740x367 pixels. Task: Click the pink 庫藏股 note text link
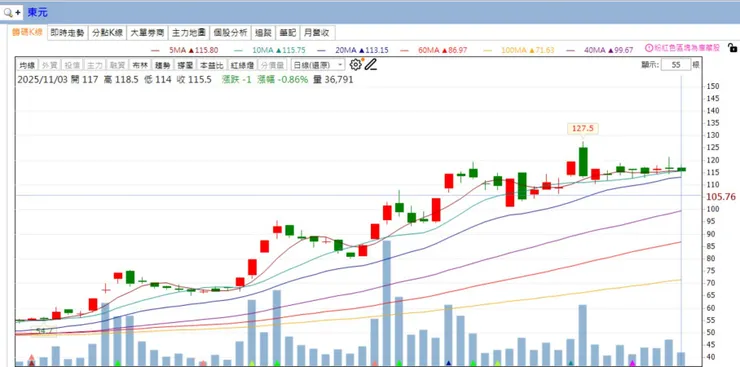687,48
